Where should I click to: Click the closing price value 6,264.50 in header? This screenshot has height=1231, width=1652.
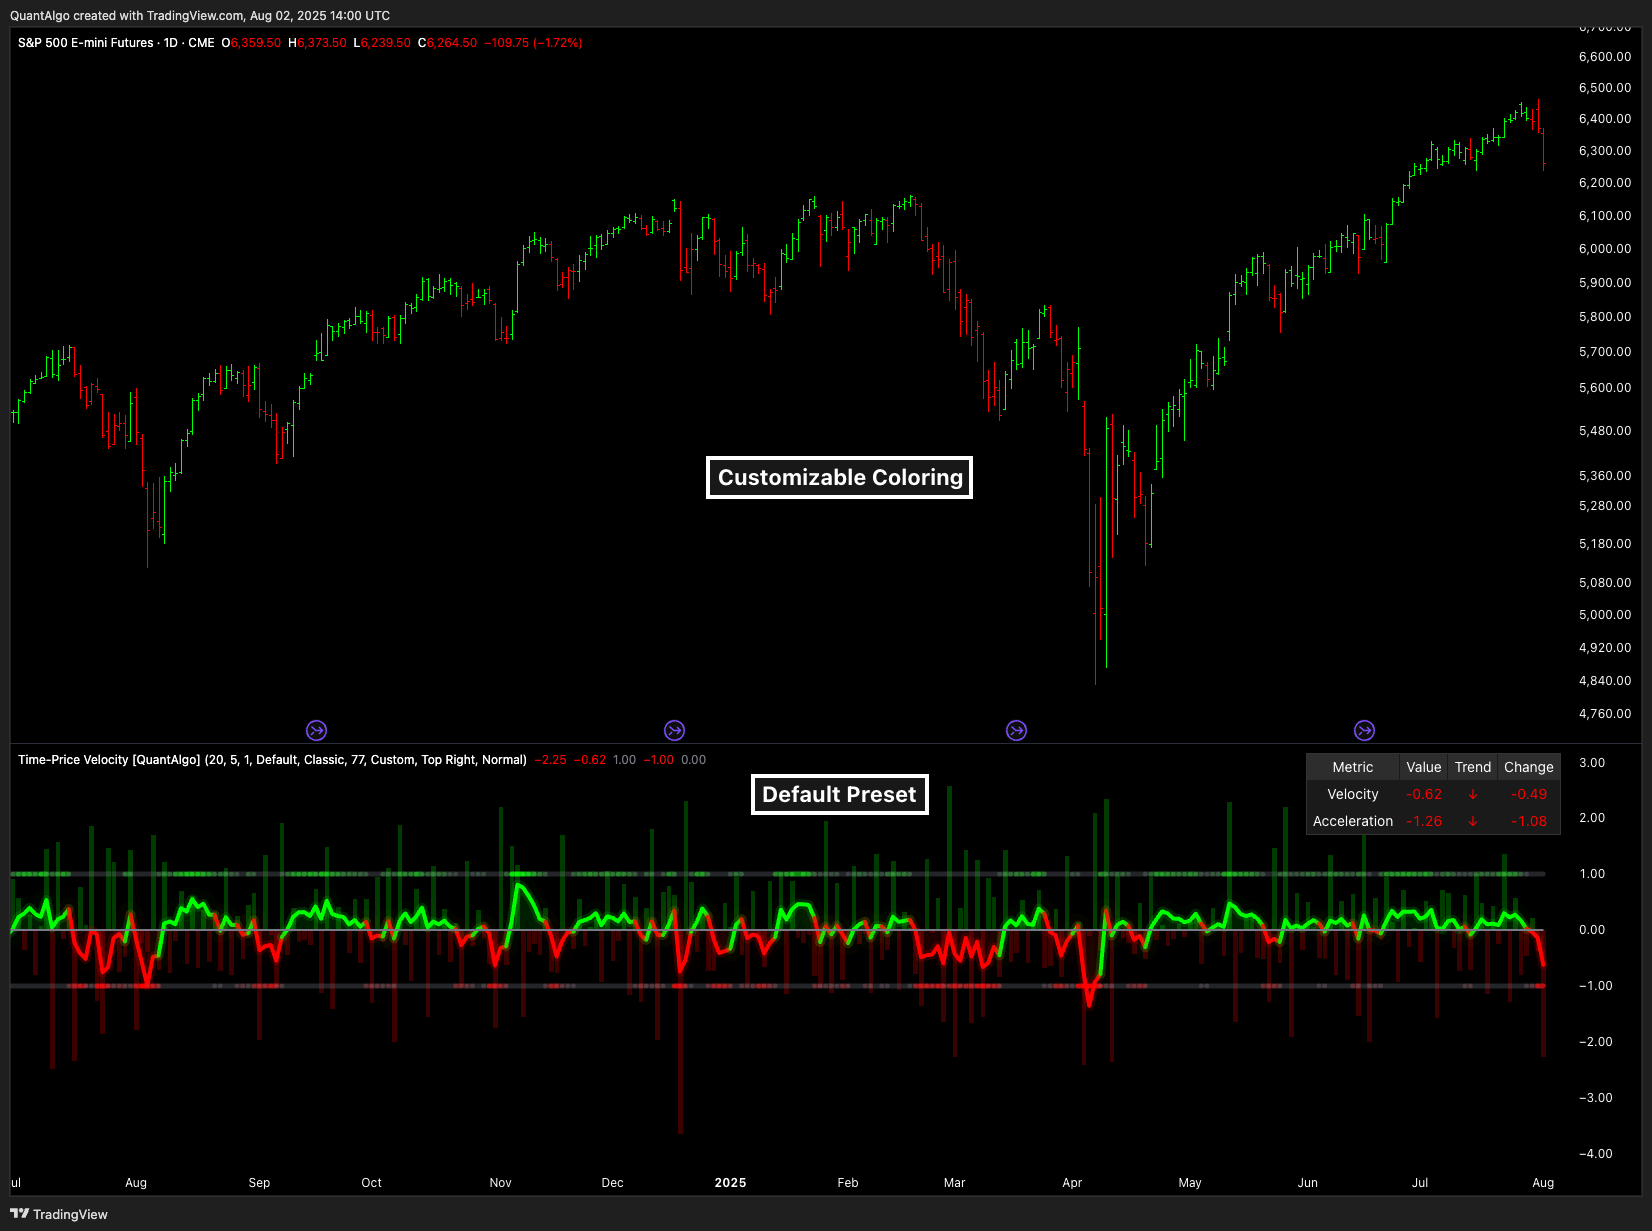[x=452, y=43]
